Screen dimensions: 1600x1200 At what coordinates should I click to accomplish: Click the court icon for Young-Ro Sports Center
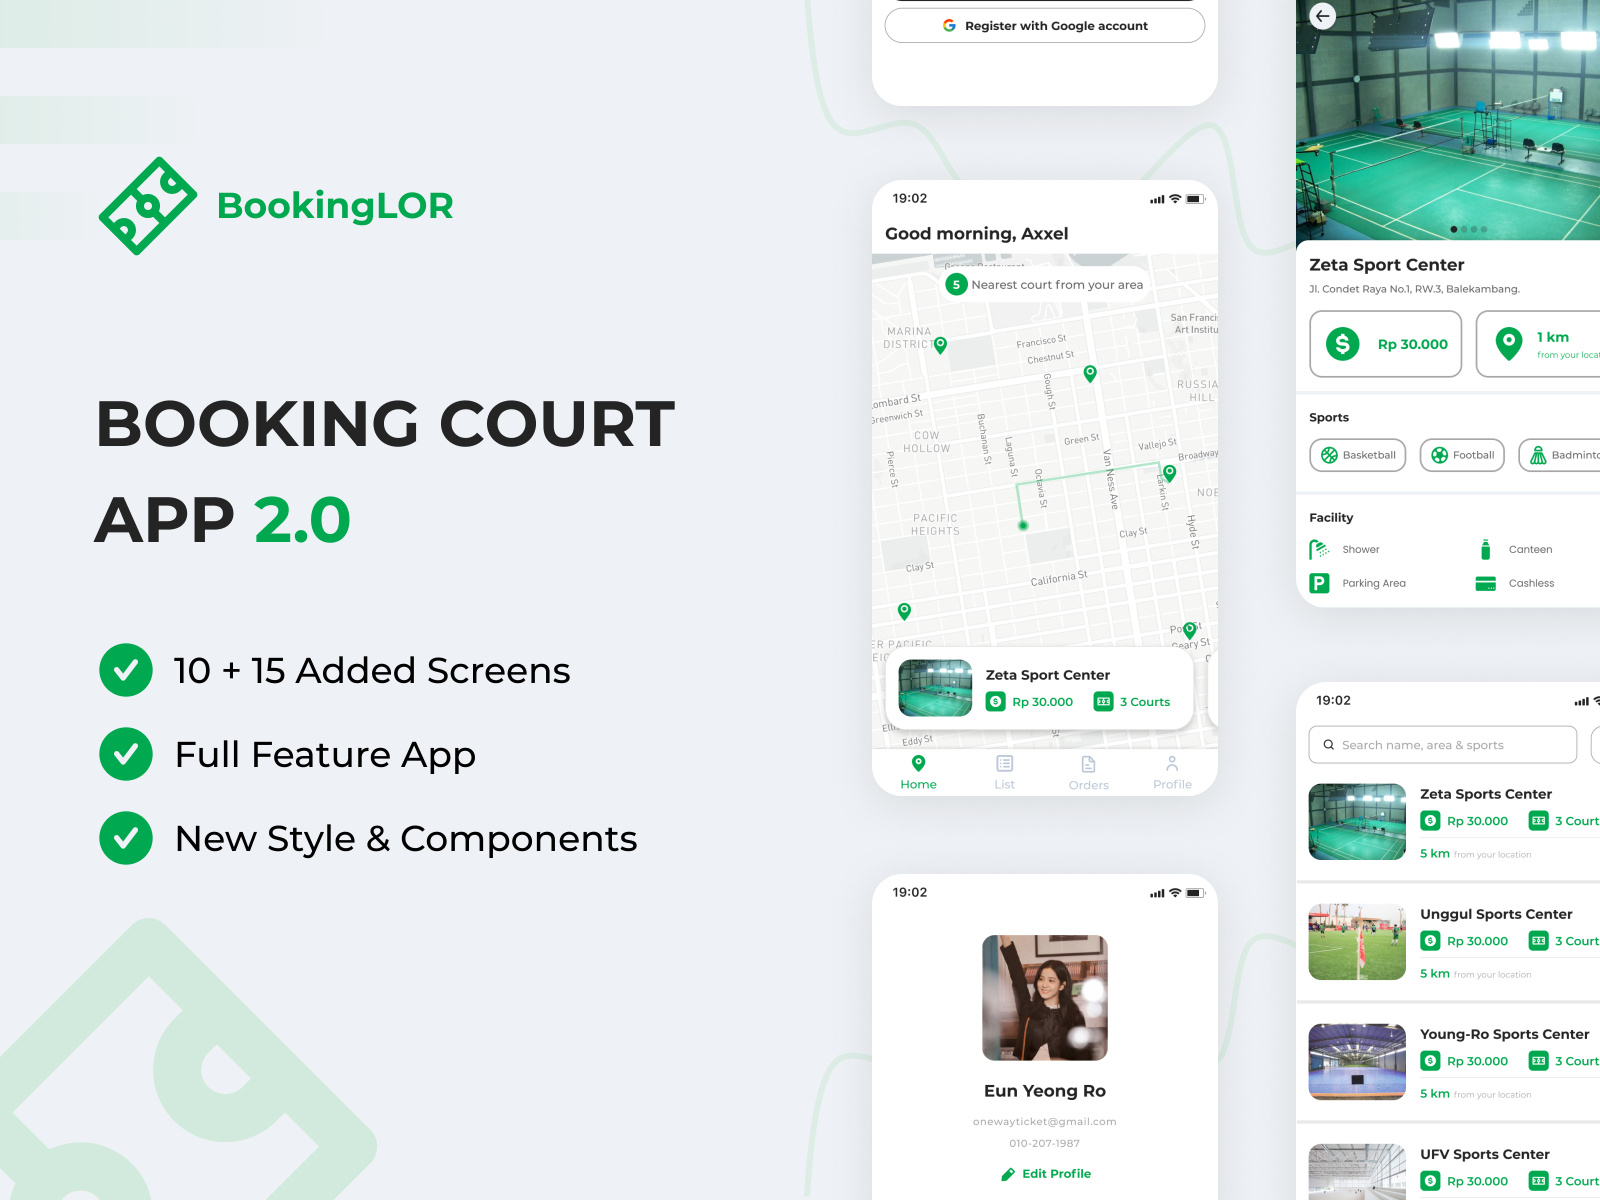tap(1538, 1061)
